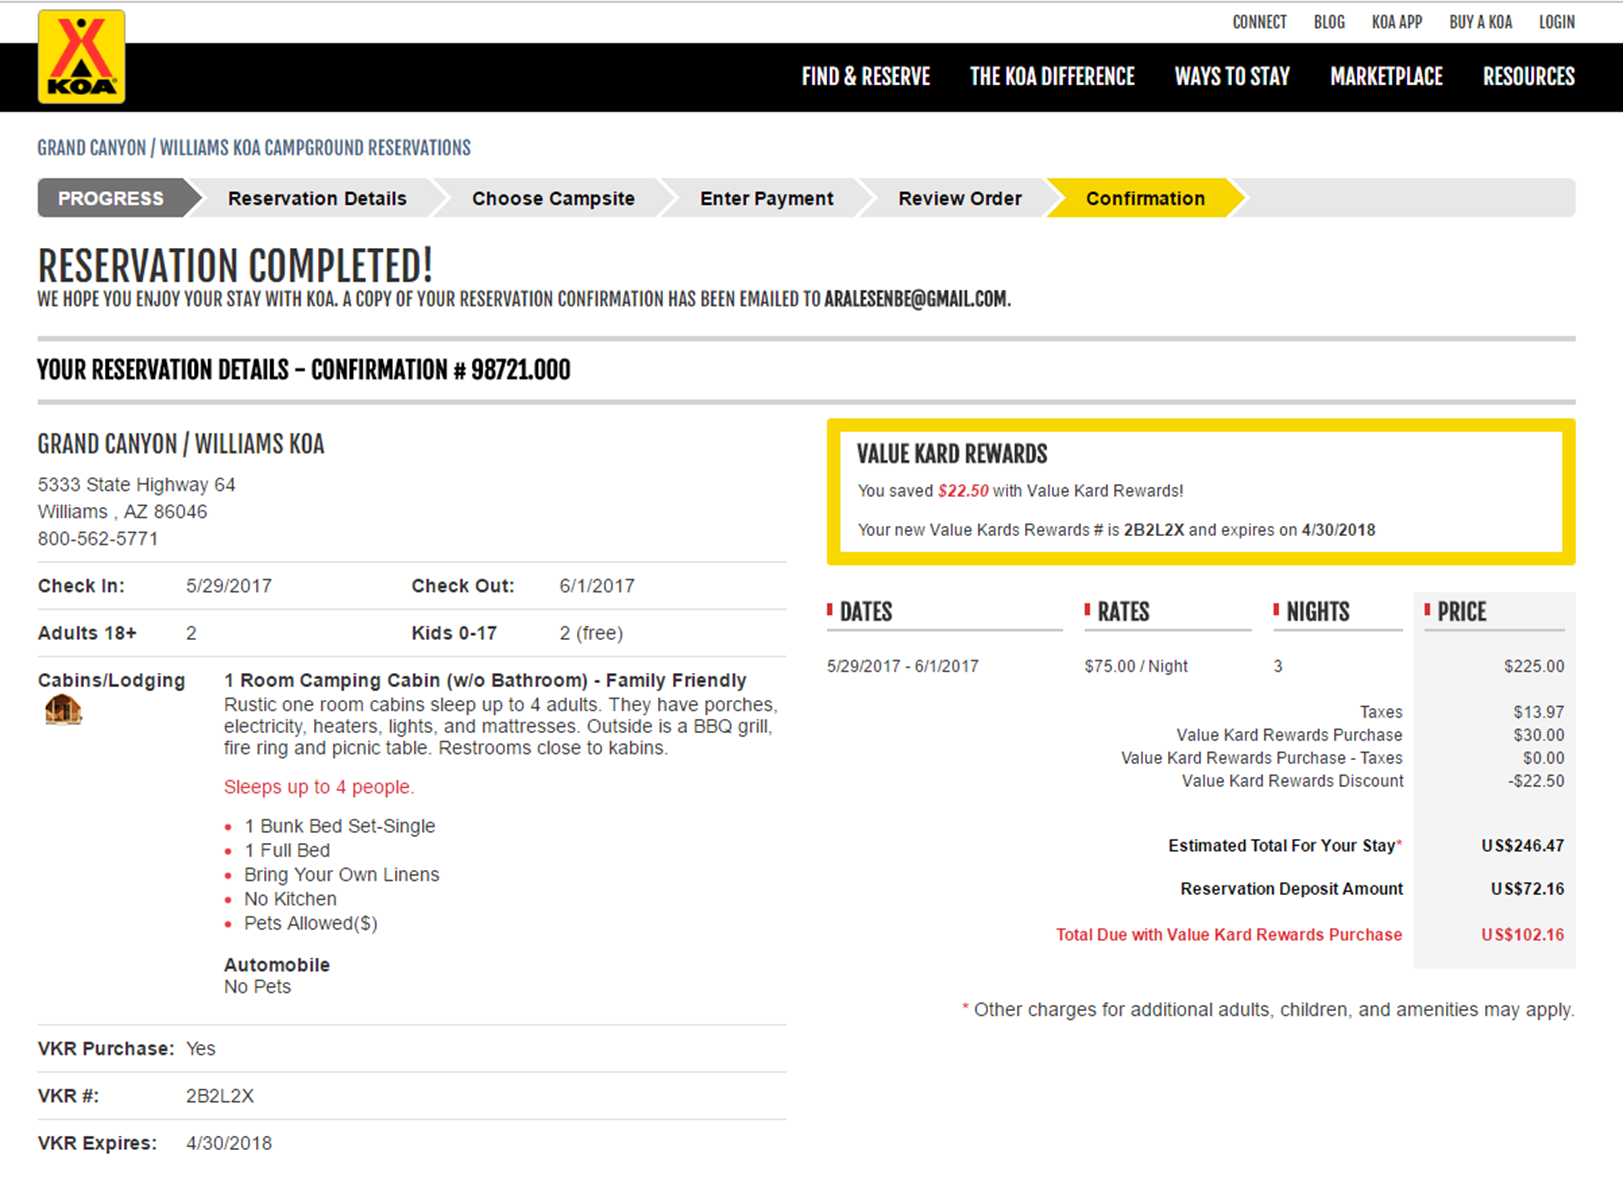Screen dimensions: 1623x1178
Task: Click the DATES column header
Action: coord(865,612)
